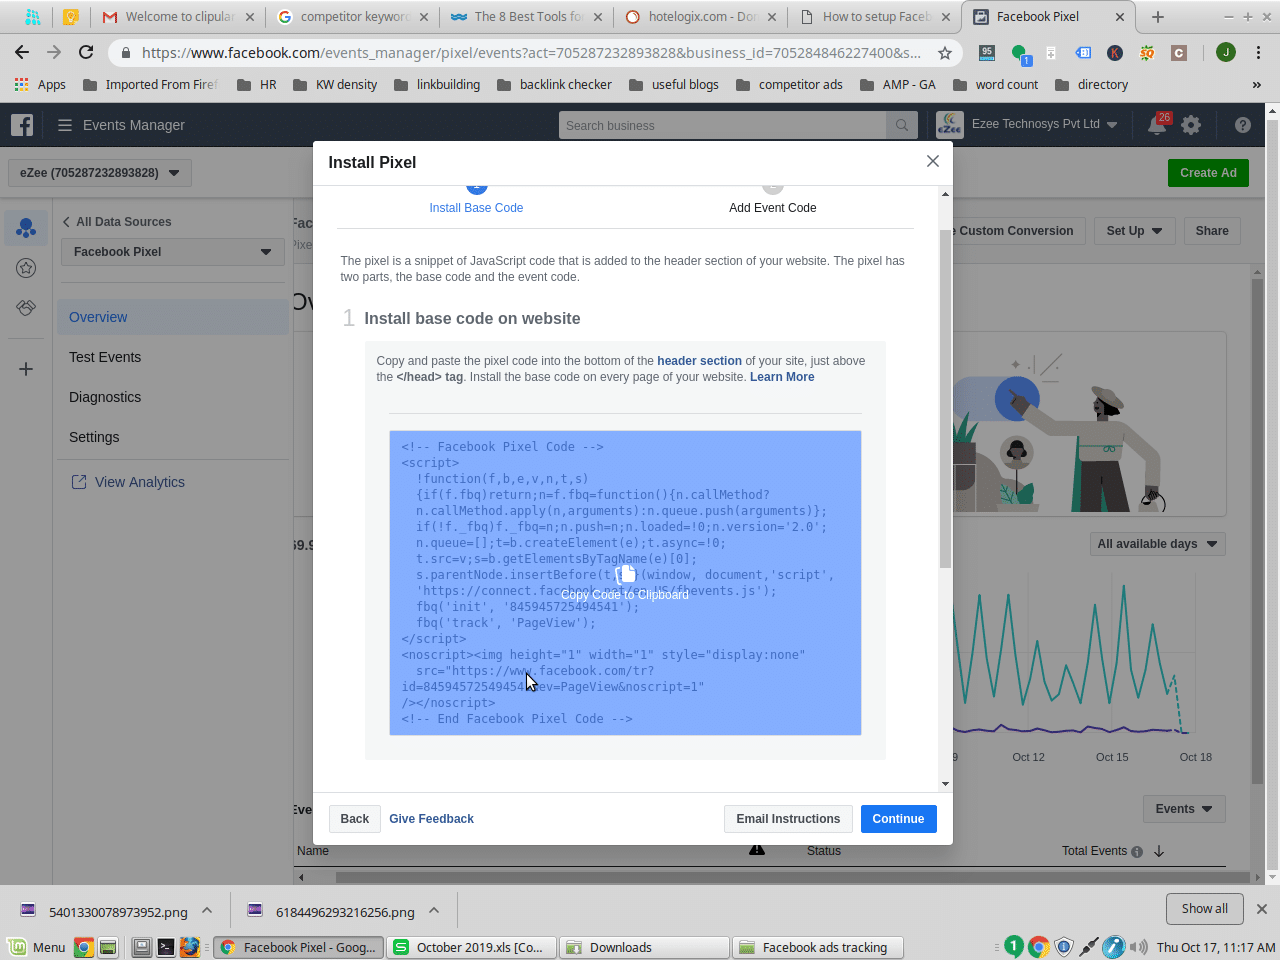Select the star icon in left sidebar
1280x960 pixels.
[26, 268]
